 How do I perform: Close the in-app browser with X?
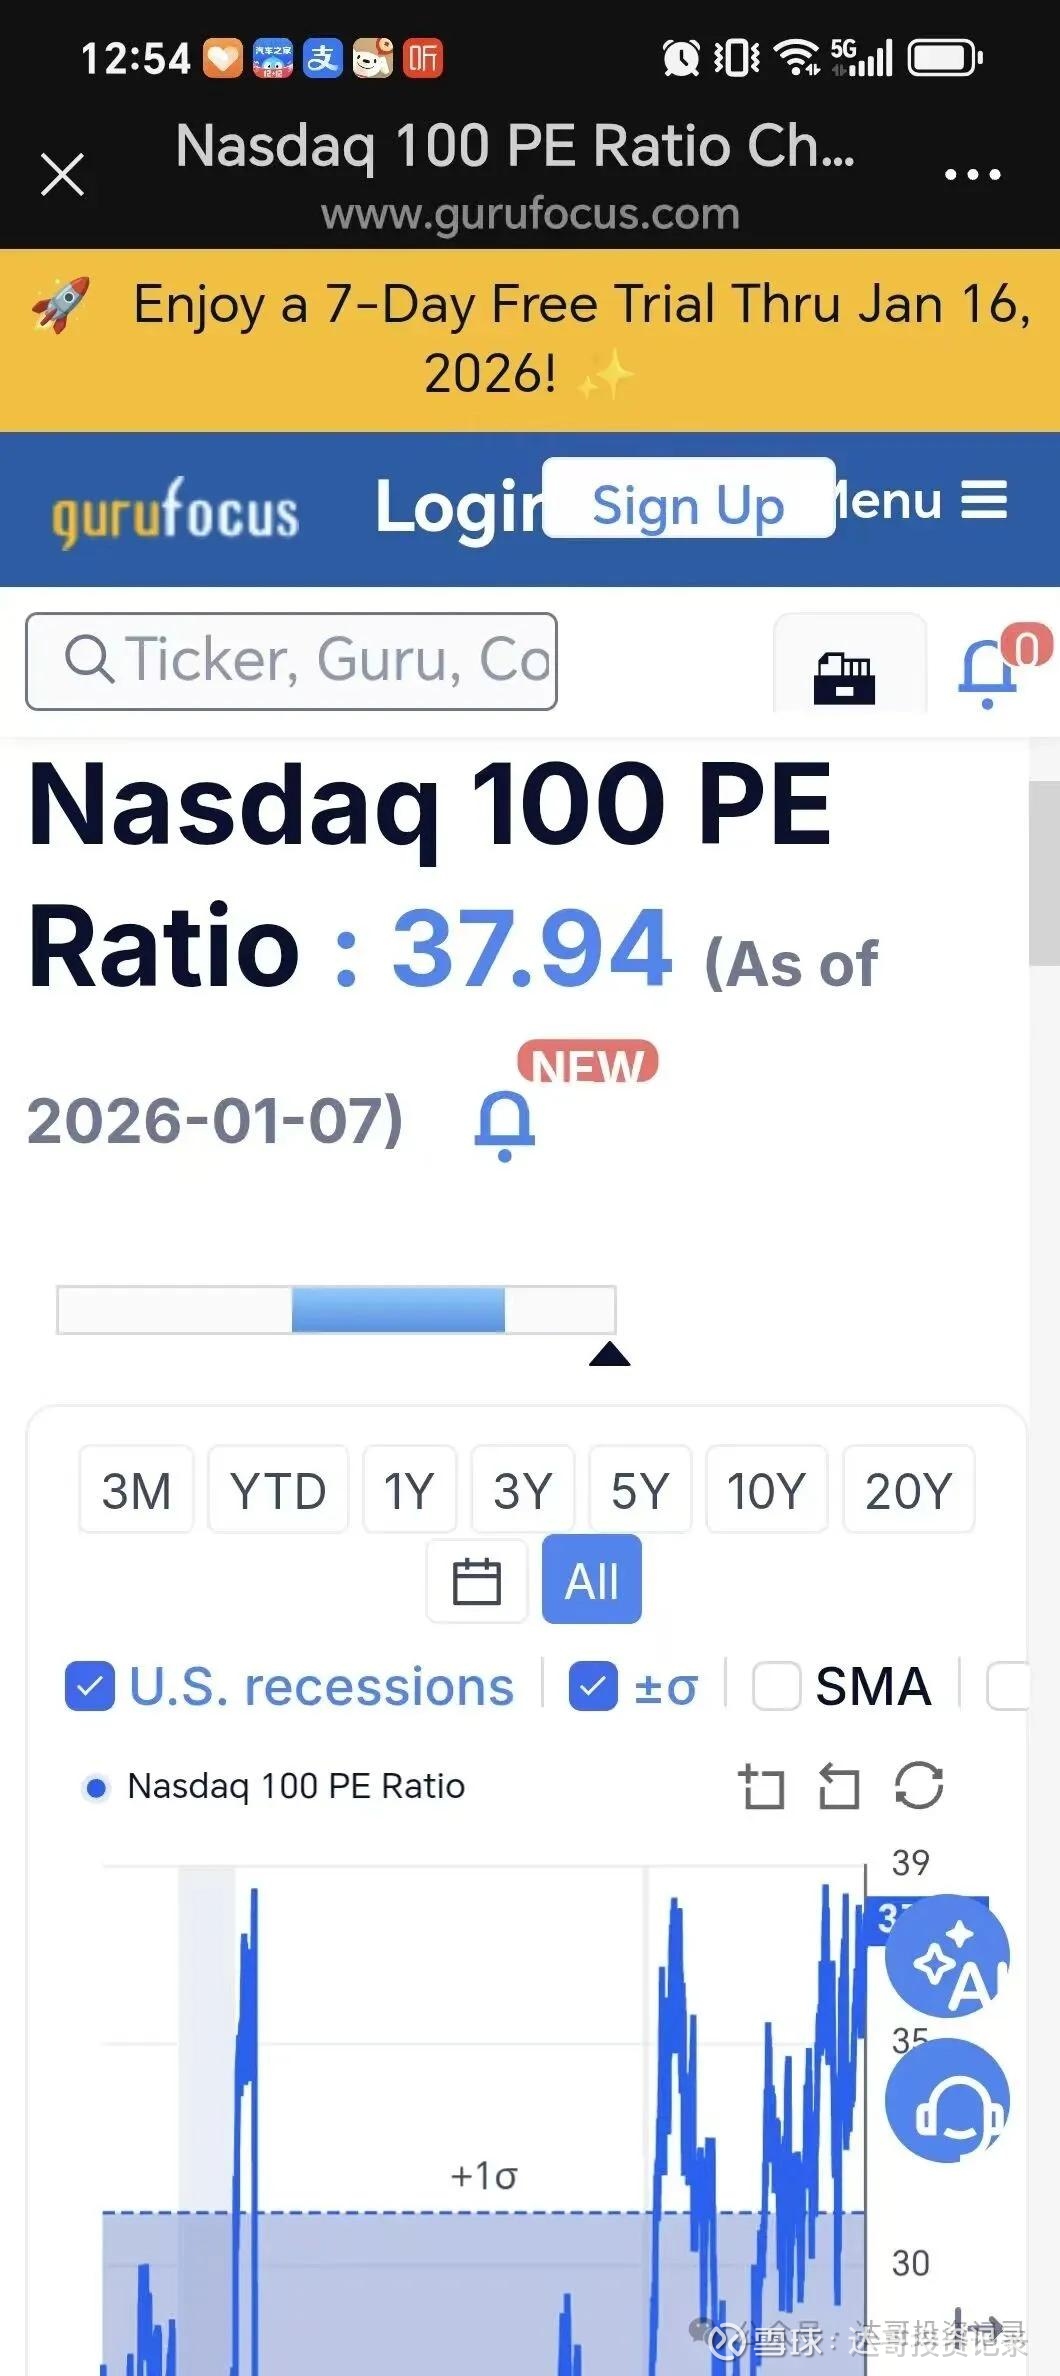pos(62,175)
